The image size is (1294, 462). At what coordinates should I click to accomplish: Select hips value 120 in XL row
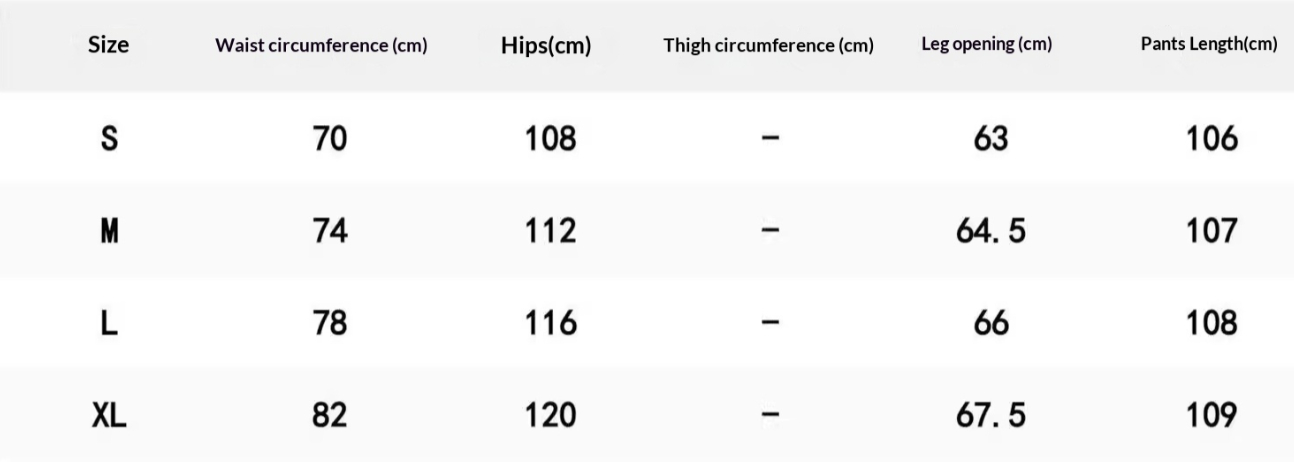click(551, 415)
